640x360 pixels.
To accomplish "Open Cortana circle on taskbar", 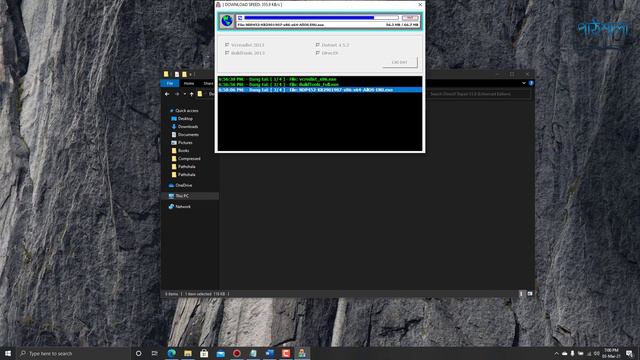I will (138, 353).
